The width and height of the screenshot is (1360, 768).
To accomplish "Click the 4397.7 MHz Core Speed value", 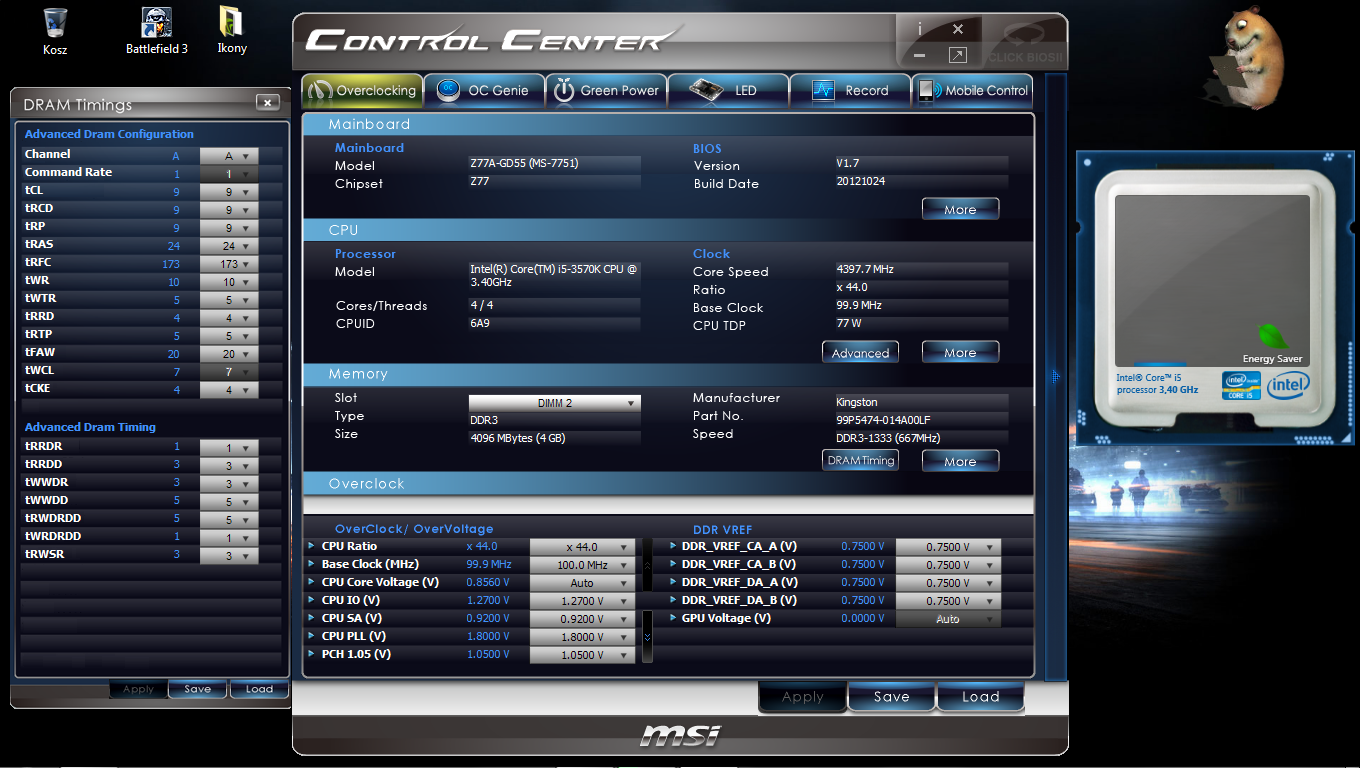I will coord(865,269).
